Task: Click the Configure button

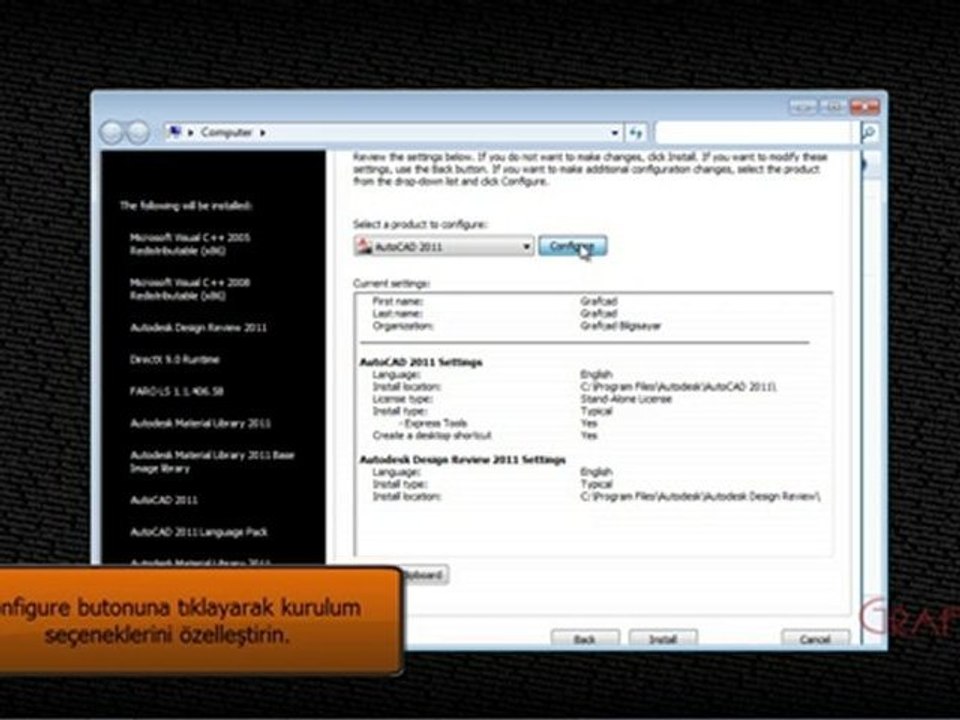Action: pyautogui.click(x=572, y=246)
